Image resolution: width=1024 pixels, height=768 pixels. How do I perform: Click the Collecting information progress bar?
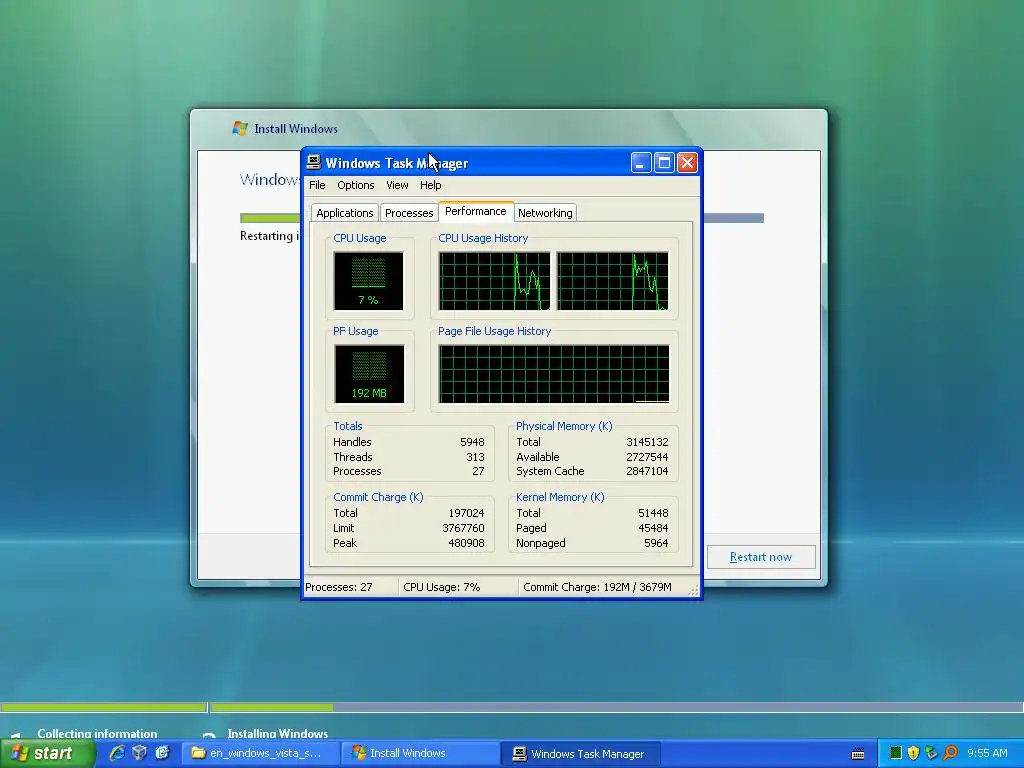tap(104, 707)
